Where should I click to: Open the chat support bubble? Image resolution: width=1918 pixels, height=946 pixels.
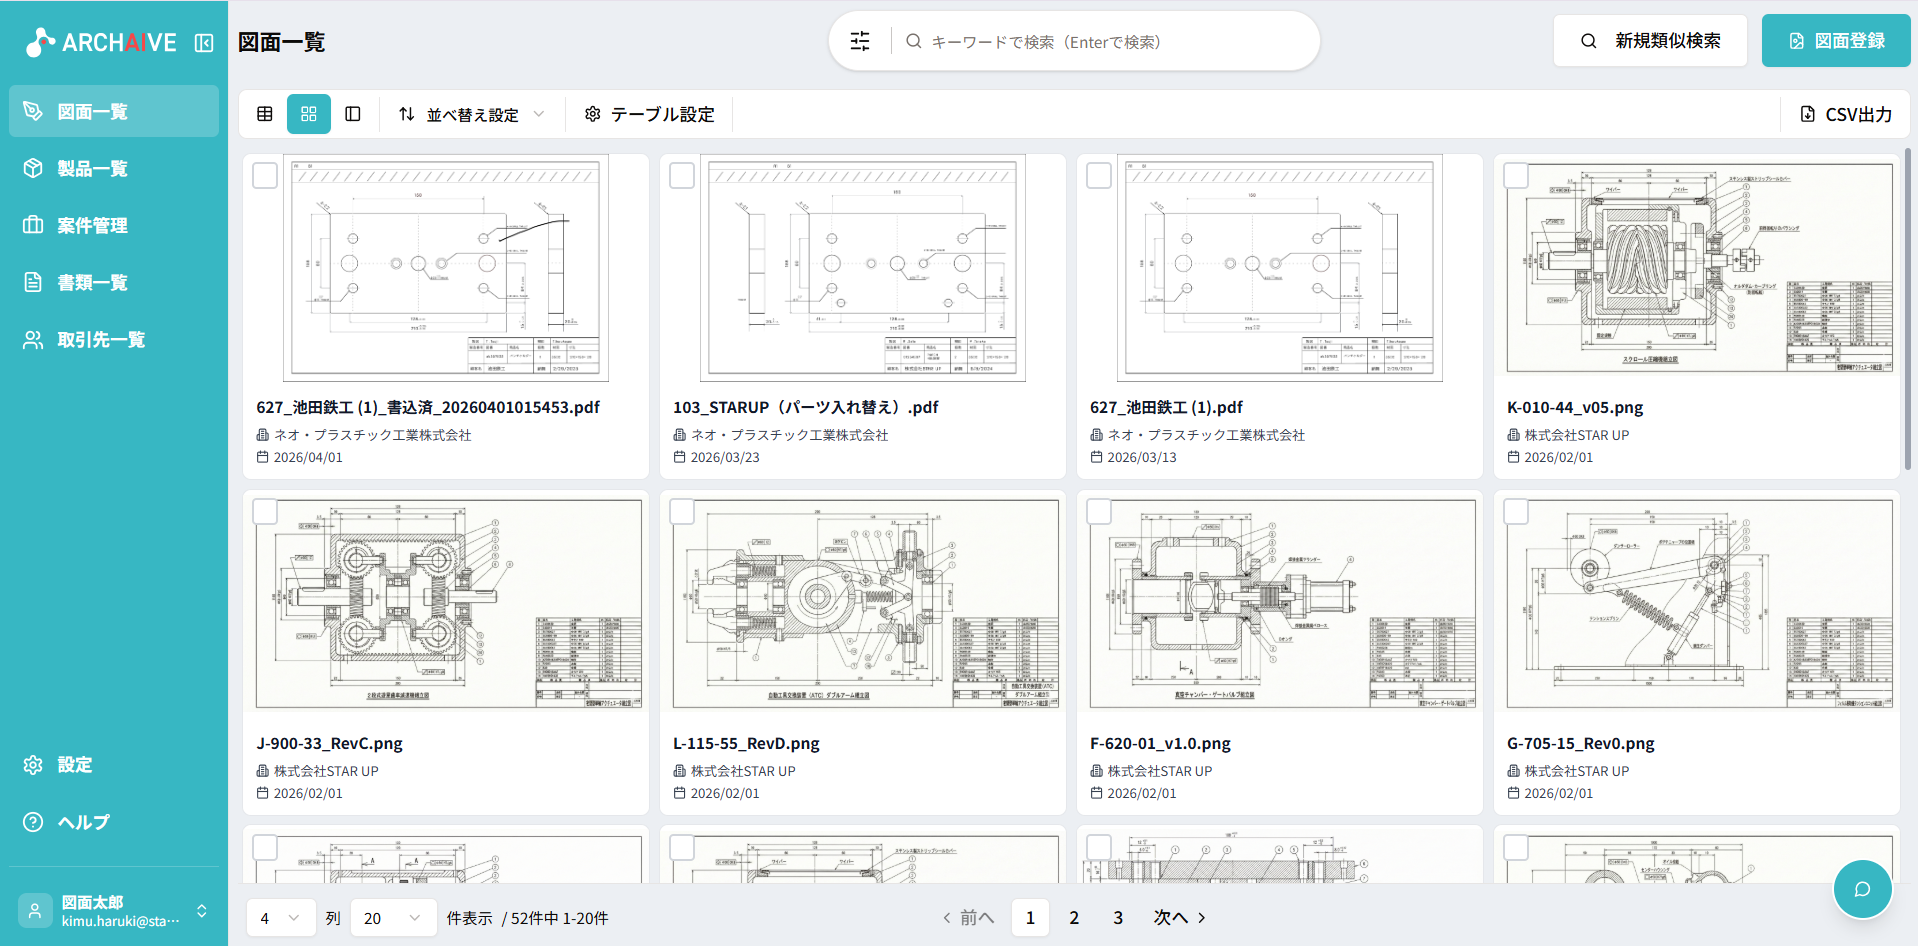(1862, 889)
